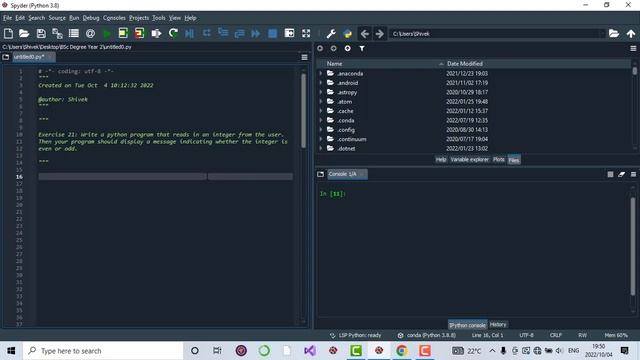This screenshot has height=360, width=640.
Task: Expand the .continuum folder
Action: [x=321, y=139]
